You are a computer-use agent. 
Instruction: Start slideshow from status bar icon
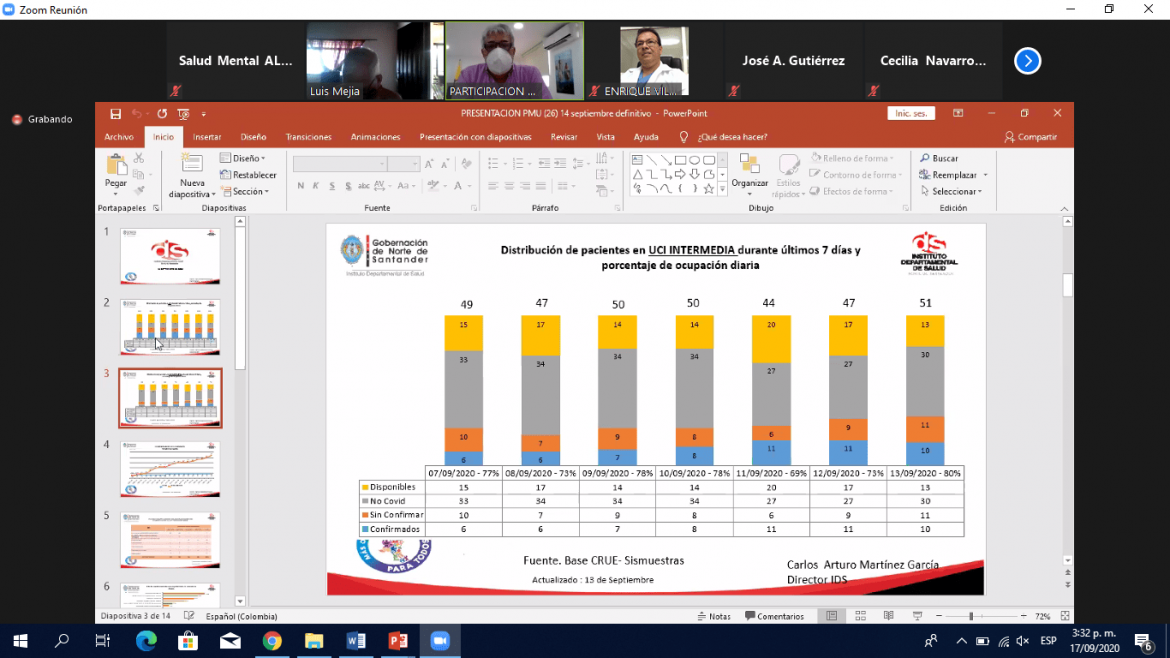point(917,616)
